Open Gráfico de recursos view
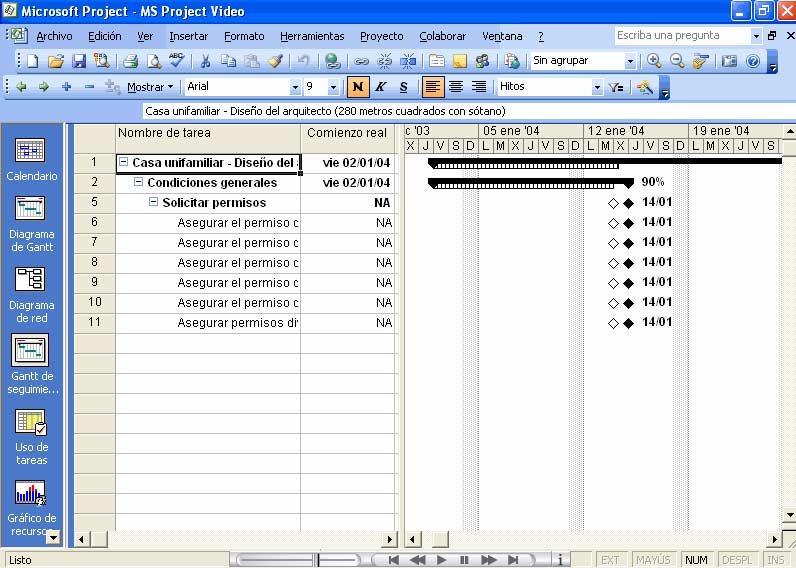This screenshot has height=568, width=796. (x=31, y=508)
